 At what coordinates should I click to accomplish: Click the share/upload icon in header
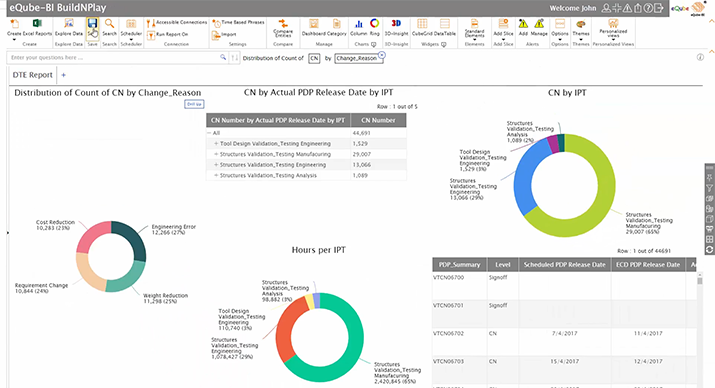pos(637,8)
